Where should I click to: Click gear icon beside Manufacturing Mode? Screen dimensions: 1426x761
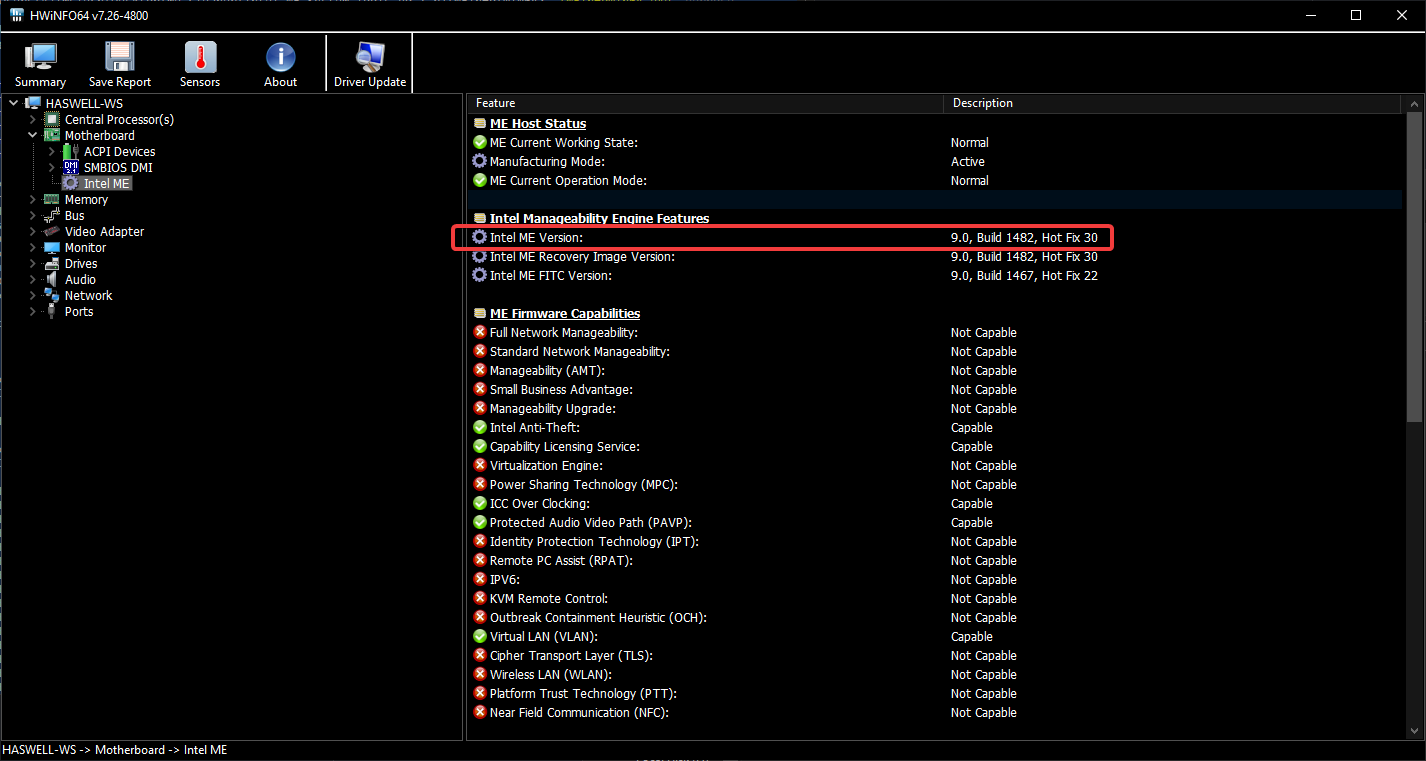coord(480,161)
